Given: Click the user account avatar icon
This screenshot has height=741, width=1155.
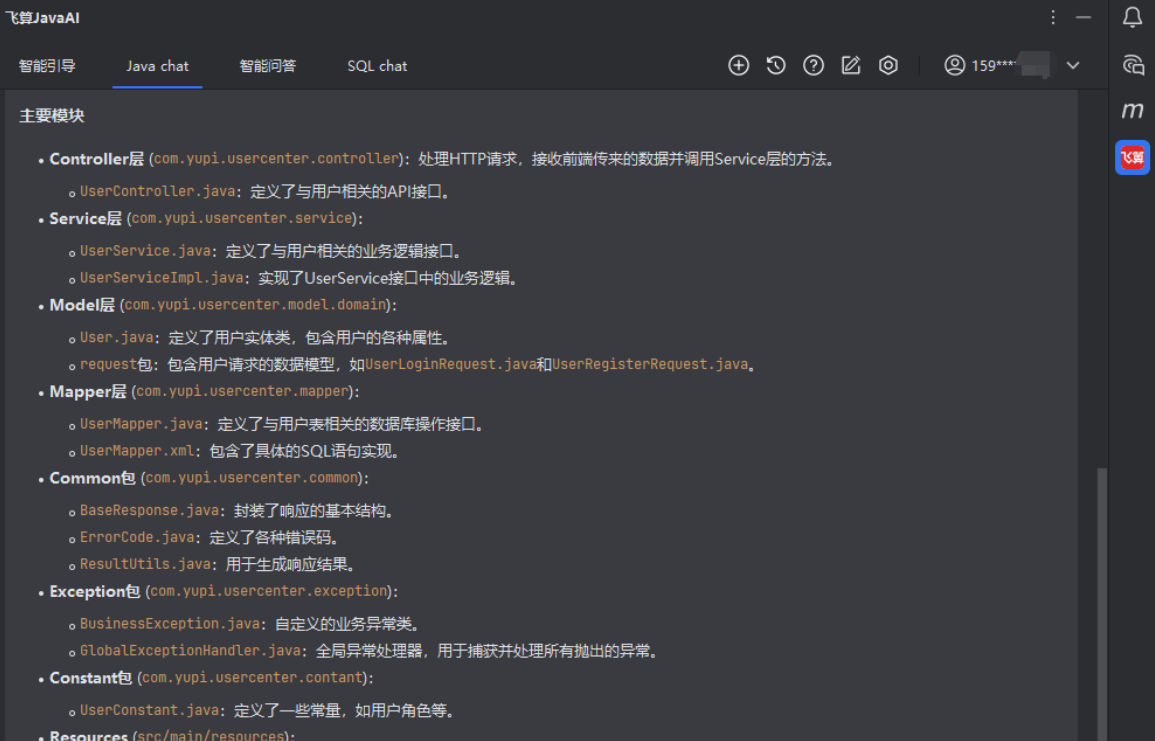Looking at the screenshot, I should (x=955, y=66).
